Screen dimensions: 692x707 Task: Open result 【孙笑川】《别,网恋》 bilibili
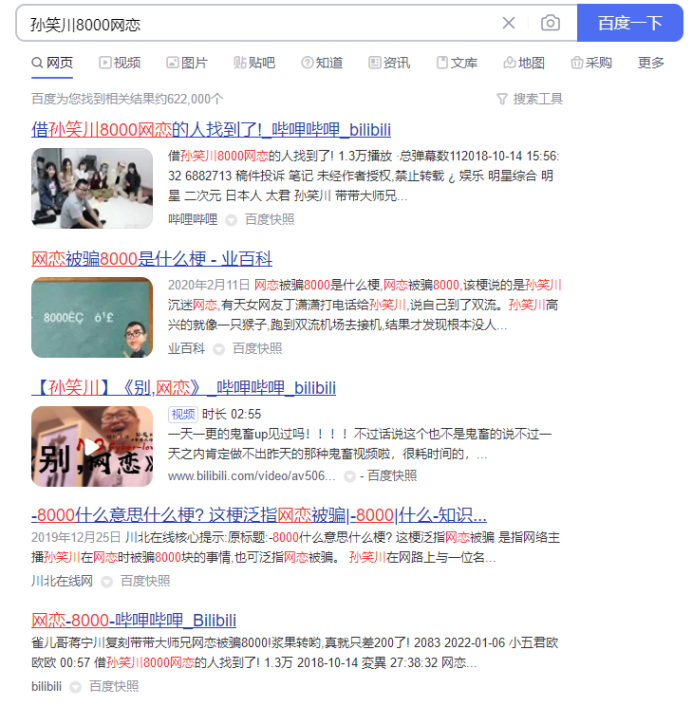(x=183, y=388)
